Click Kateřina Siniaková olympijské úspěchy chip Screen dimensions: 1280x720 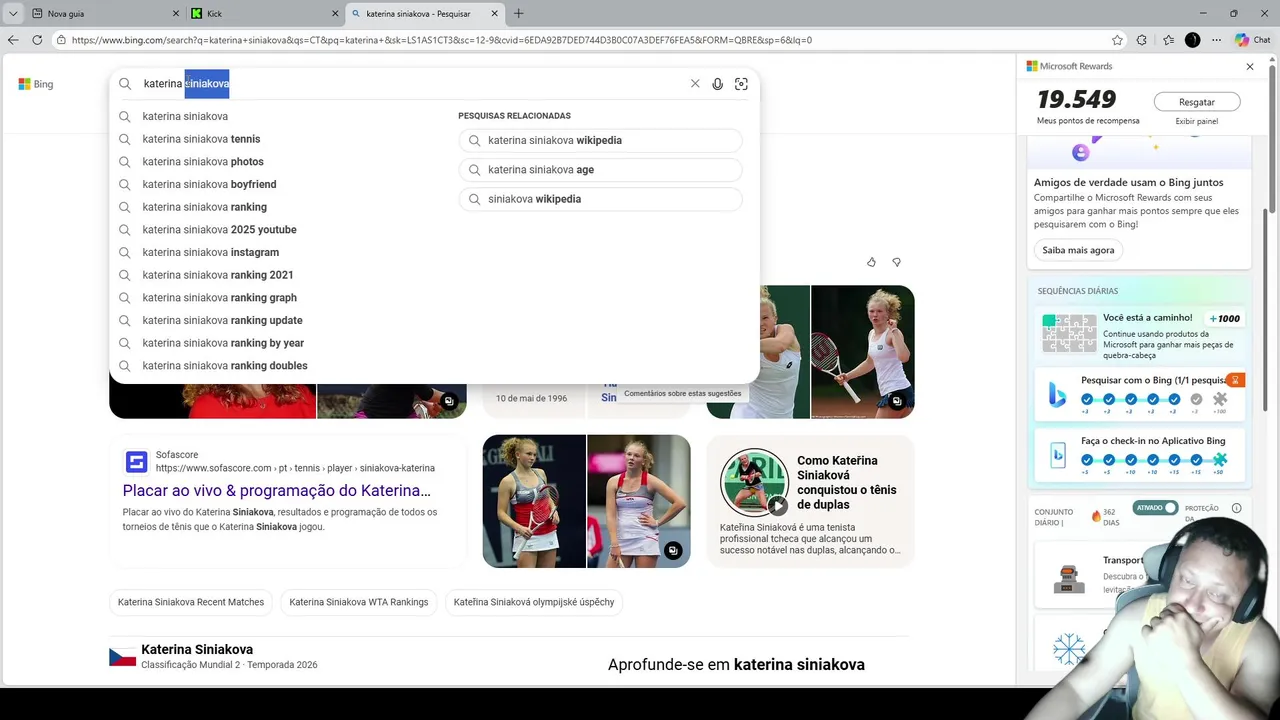point(534,602)
